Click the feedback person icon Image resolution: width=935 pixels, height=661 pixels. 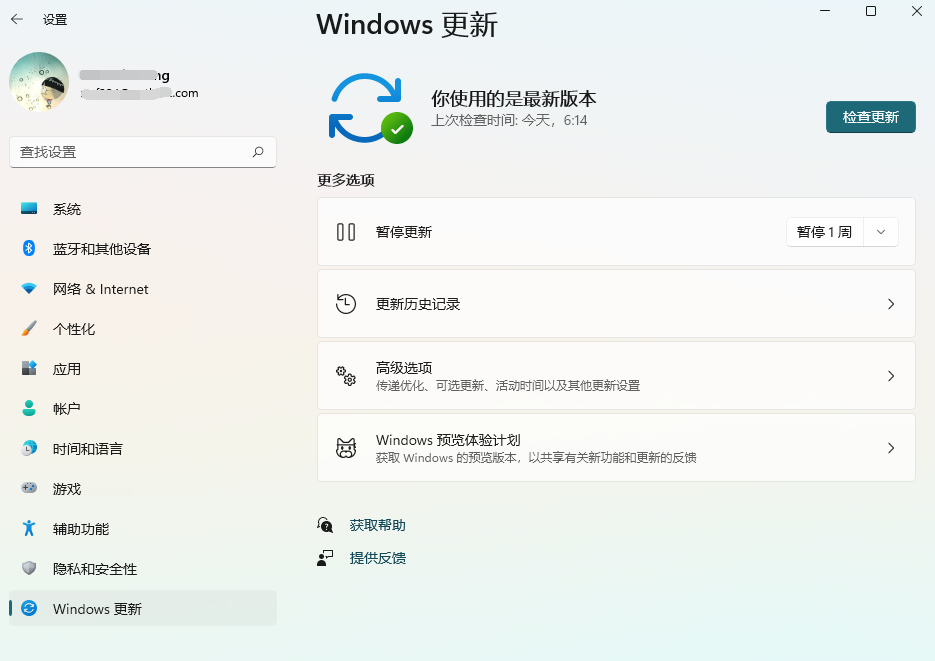click(x=325, y=558)
